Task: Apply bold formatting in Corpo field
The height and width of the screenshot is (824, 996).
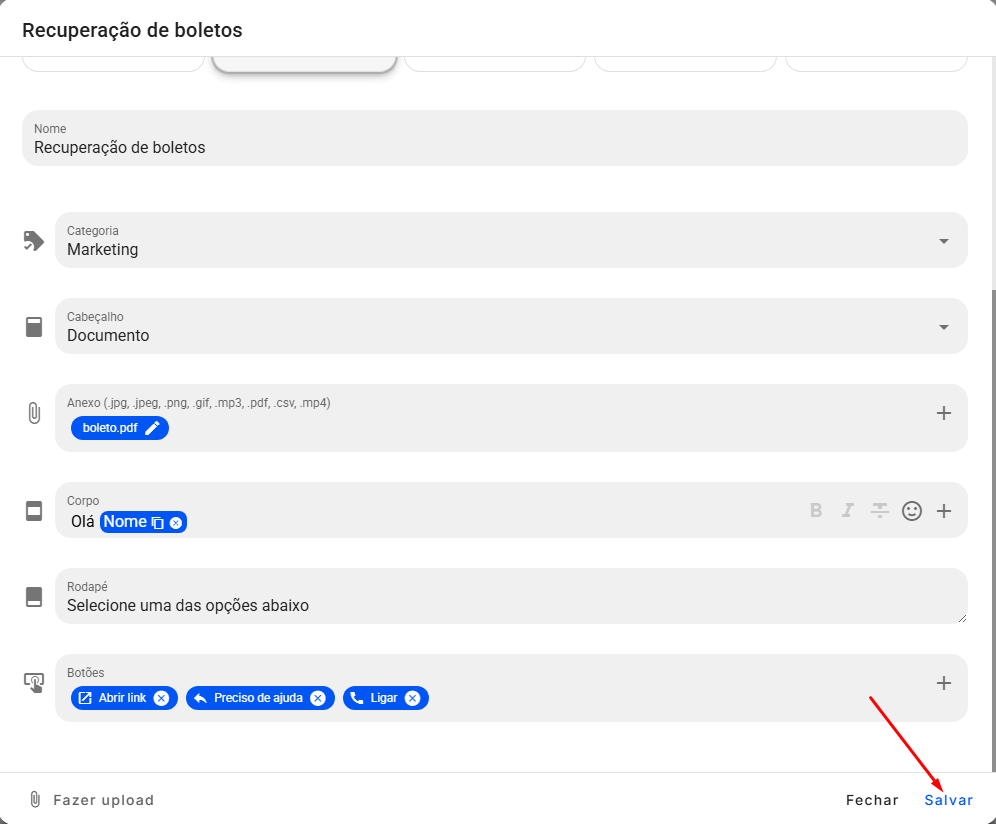Action: [x=816, y=510]
